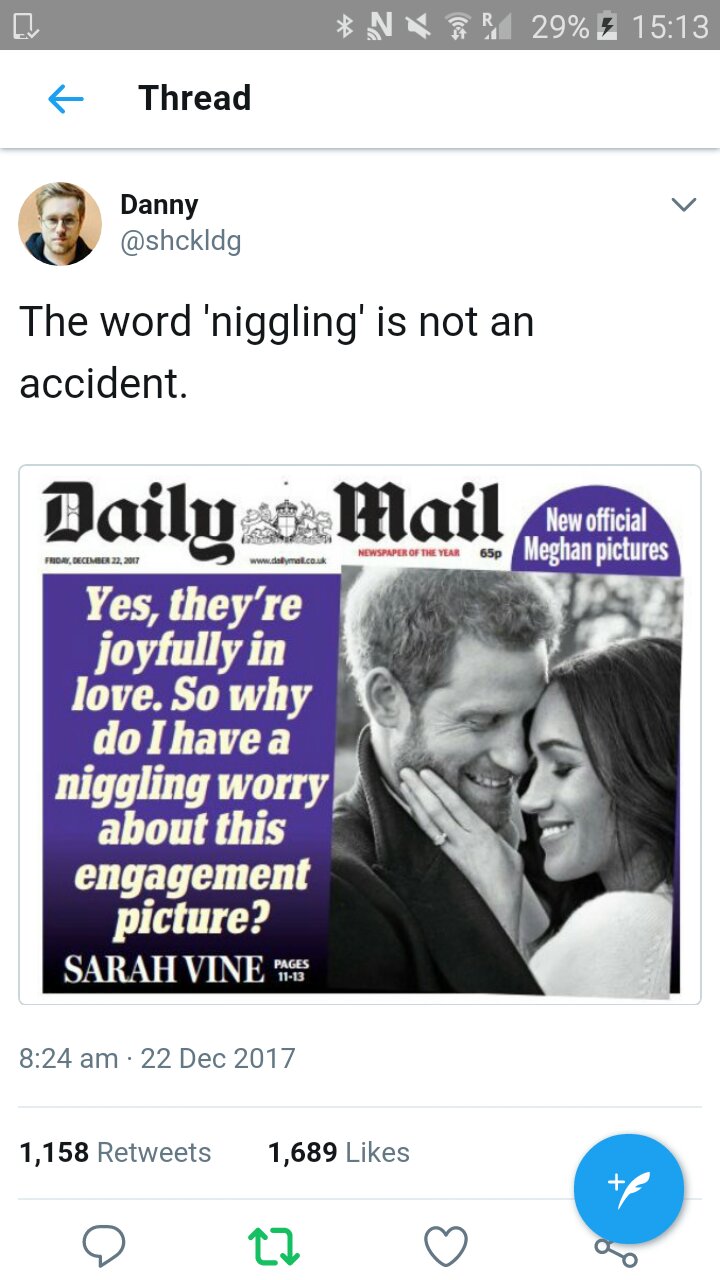Tap the tweet text about 'niggling'
The image size is (720, 1280).
pos(277,352)
